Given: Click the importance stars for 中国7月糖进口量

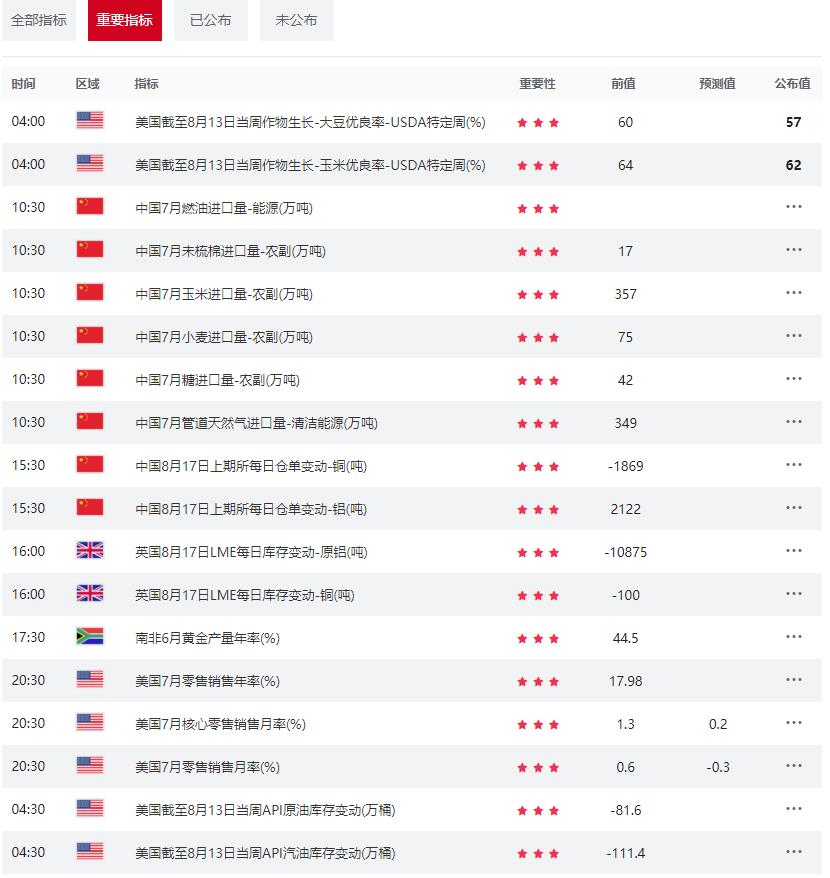Looking at the screenshot, I should click(539, 379).
